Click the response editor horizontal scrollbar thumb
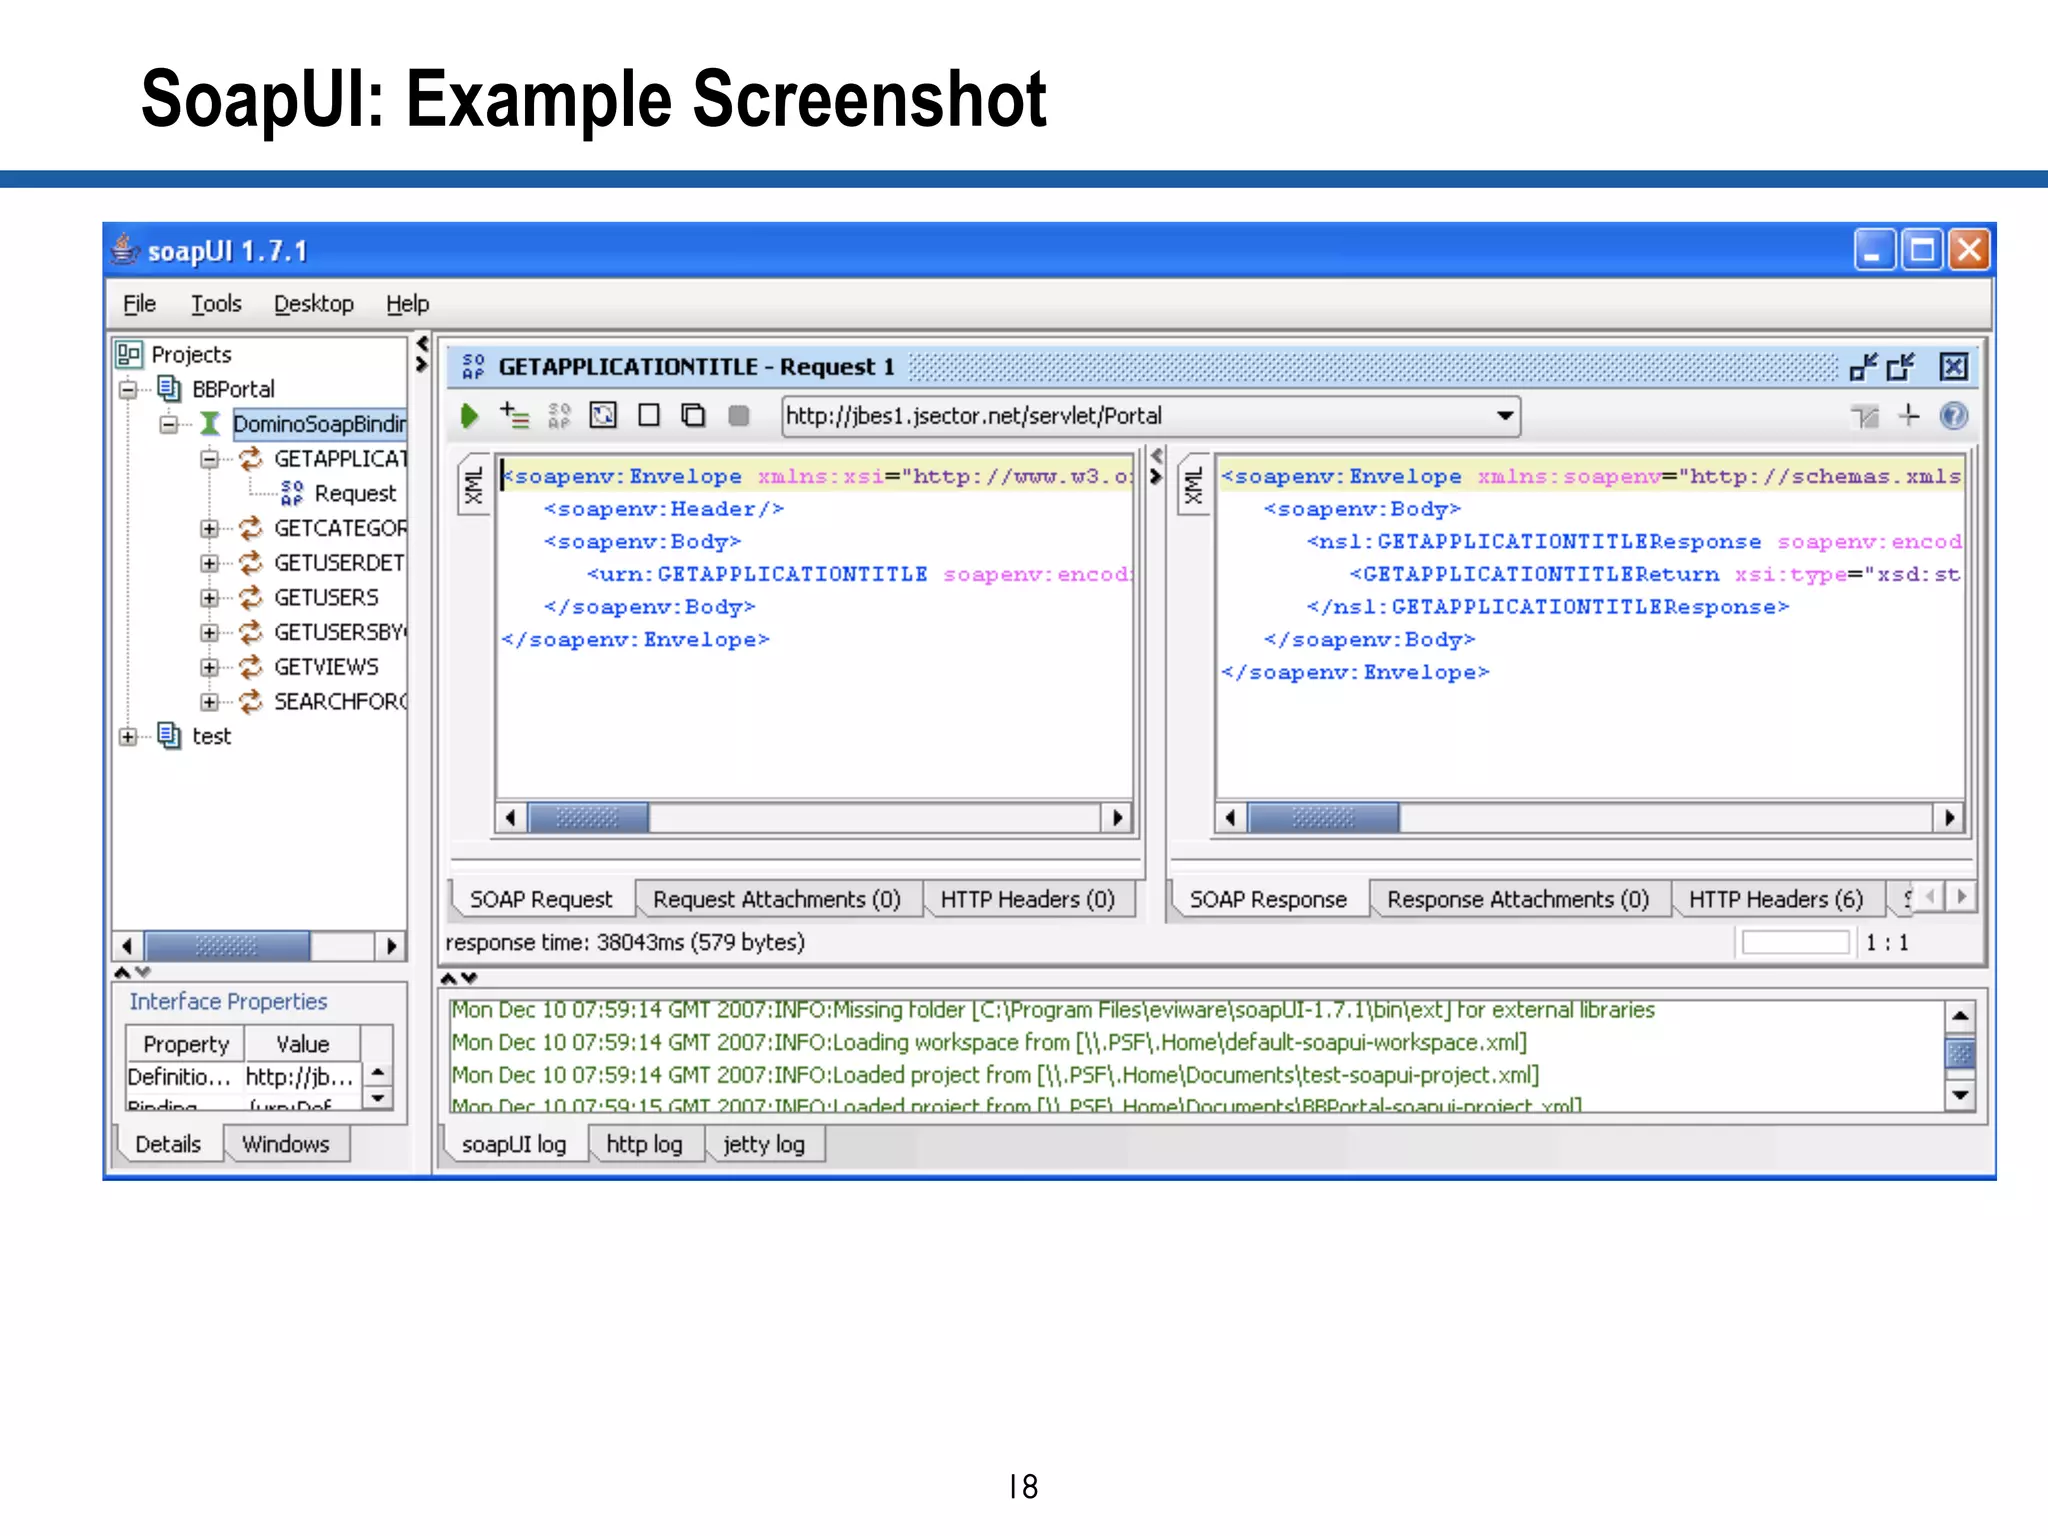The width and height of the screenshot is (2048, 1536). tap(1323, 818)
